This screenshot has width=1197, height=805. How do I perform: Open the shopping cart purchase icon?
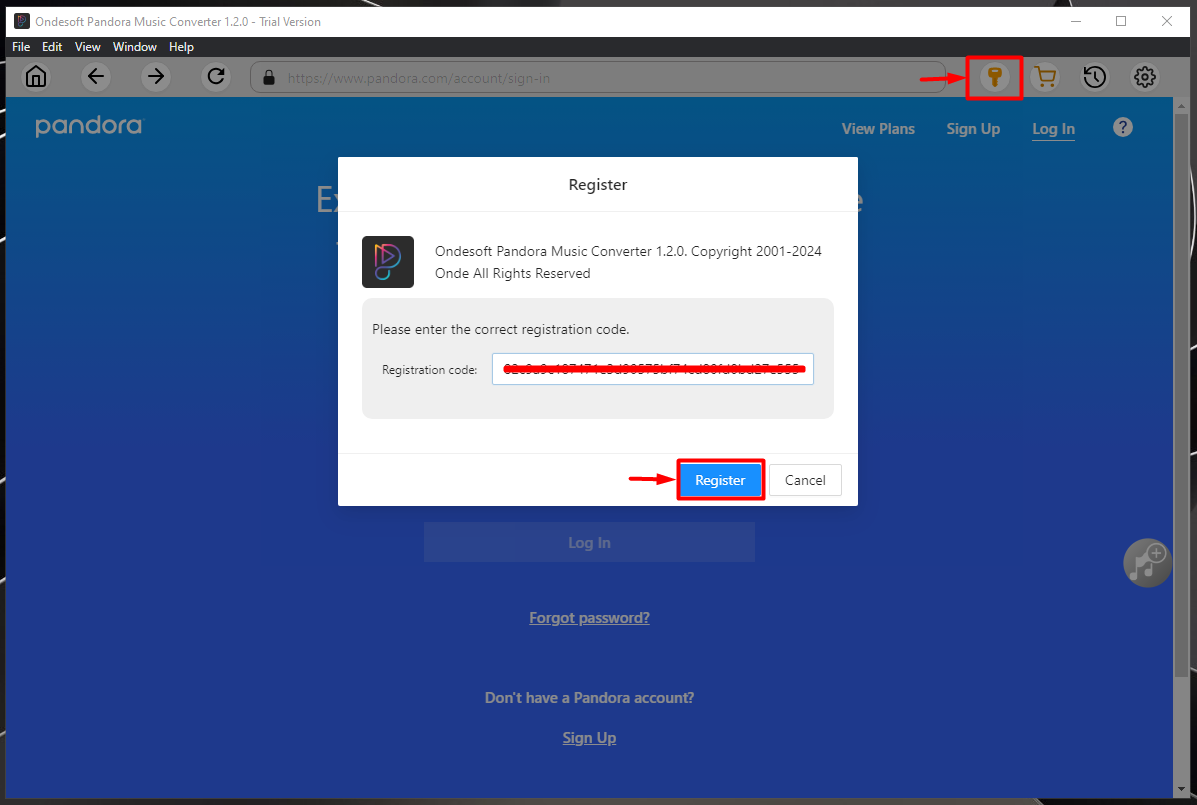click(x=1045, y=77)
